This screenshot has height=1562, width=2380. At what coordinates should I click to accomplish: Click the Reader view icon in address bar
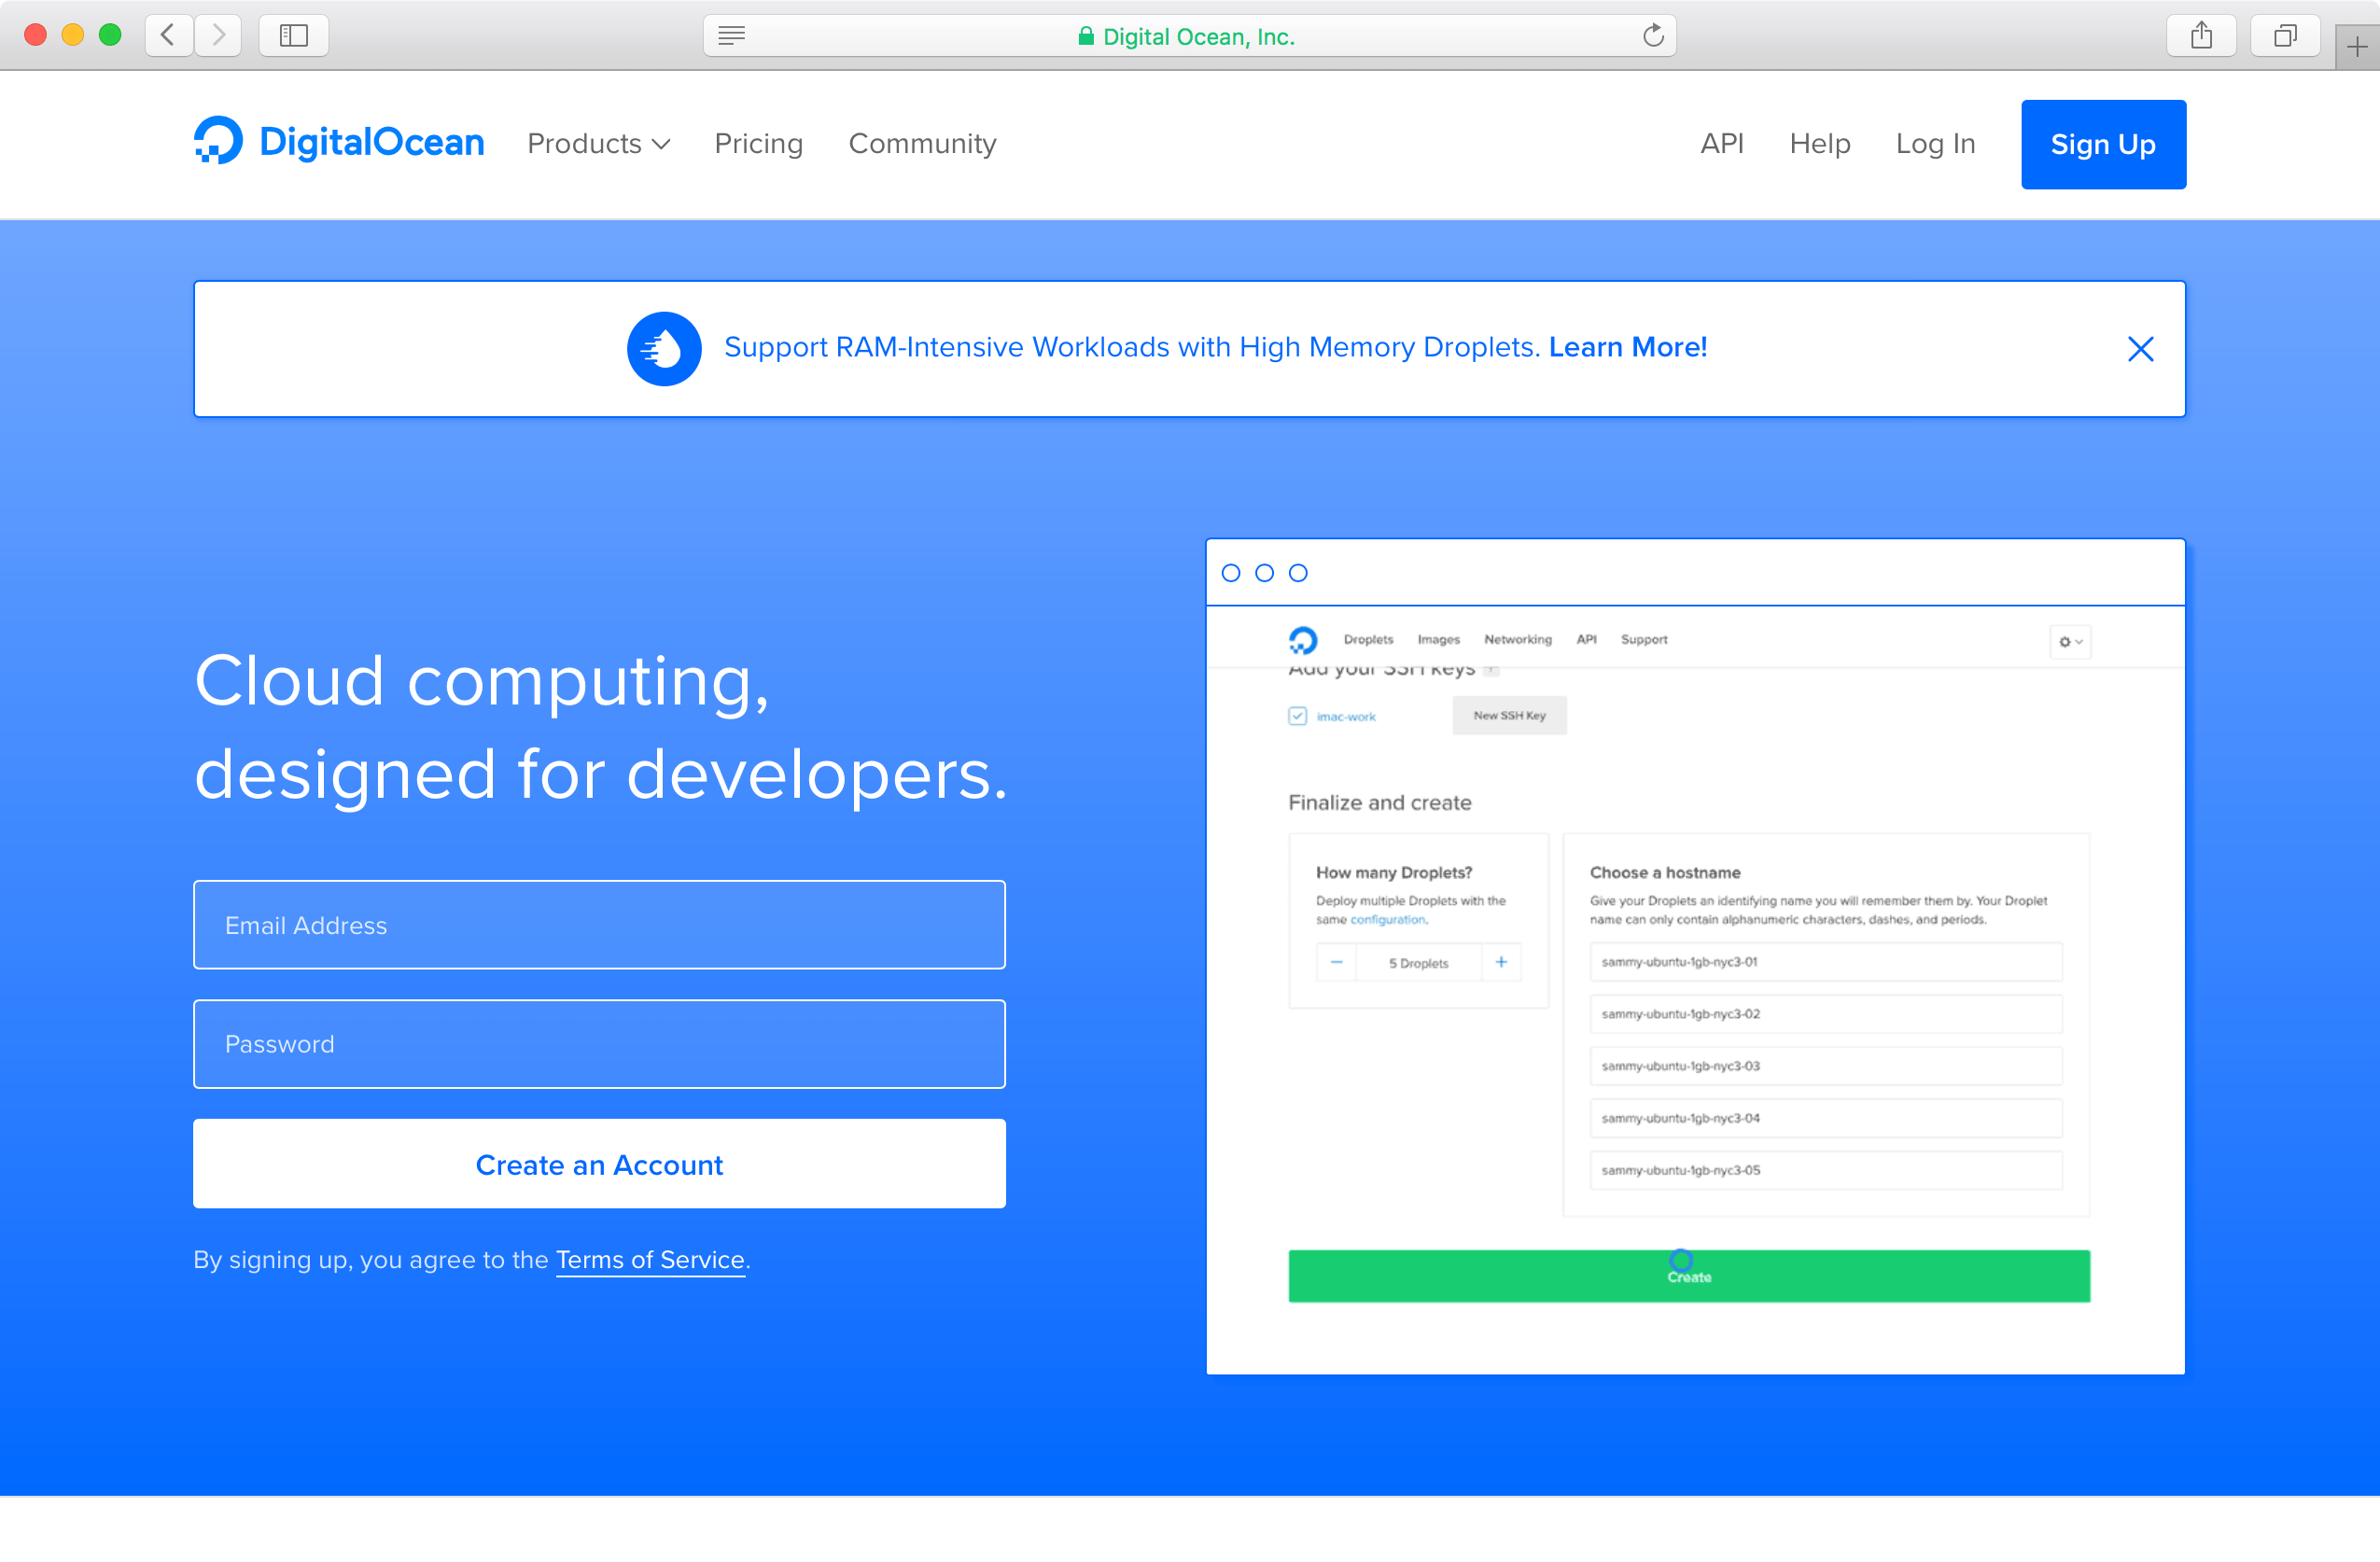731,36
